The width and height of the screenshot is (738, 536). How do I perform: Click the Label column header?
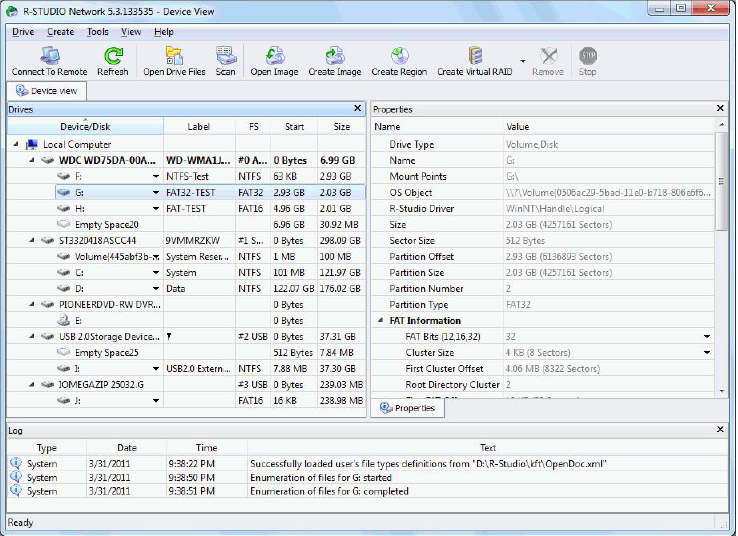tap(199, 127)
